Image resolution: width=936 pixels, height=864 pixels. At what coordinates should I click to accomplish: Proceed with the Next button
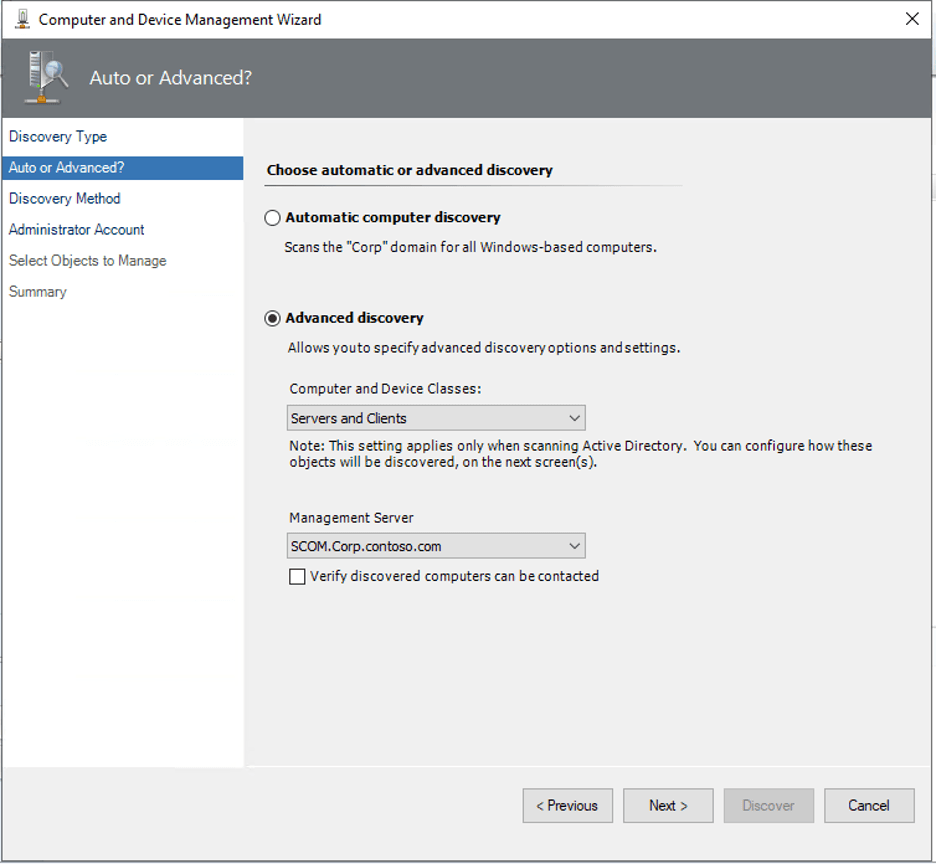pyautogui.click(x=668, y=806)
